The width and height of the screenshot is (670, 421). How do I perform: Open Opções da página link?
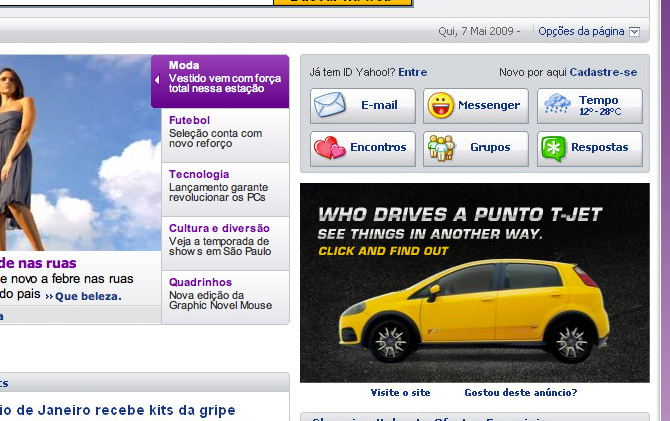pyautogui.click(x=581, y=32)
